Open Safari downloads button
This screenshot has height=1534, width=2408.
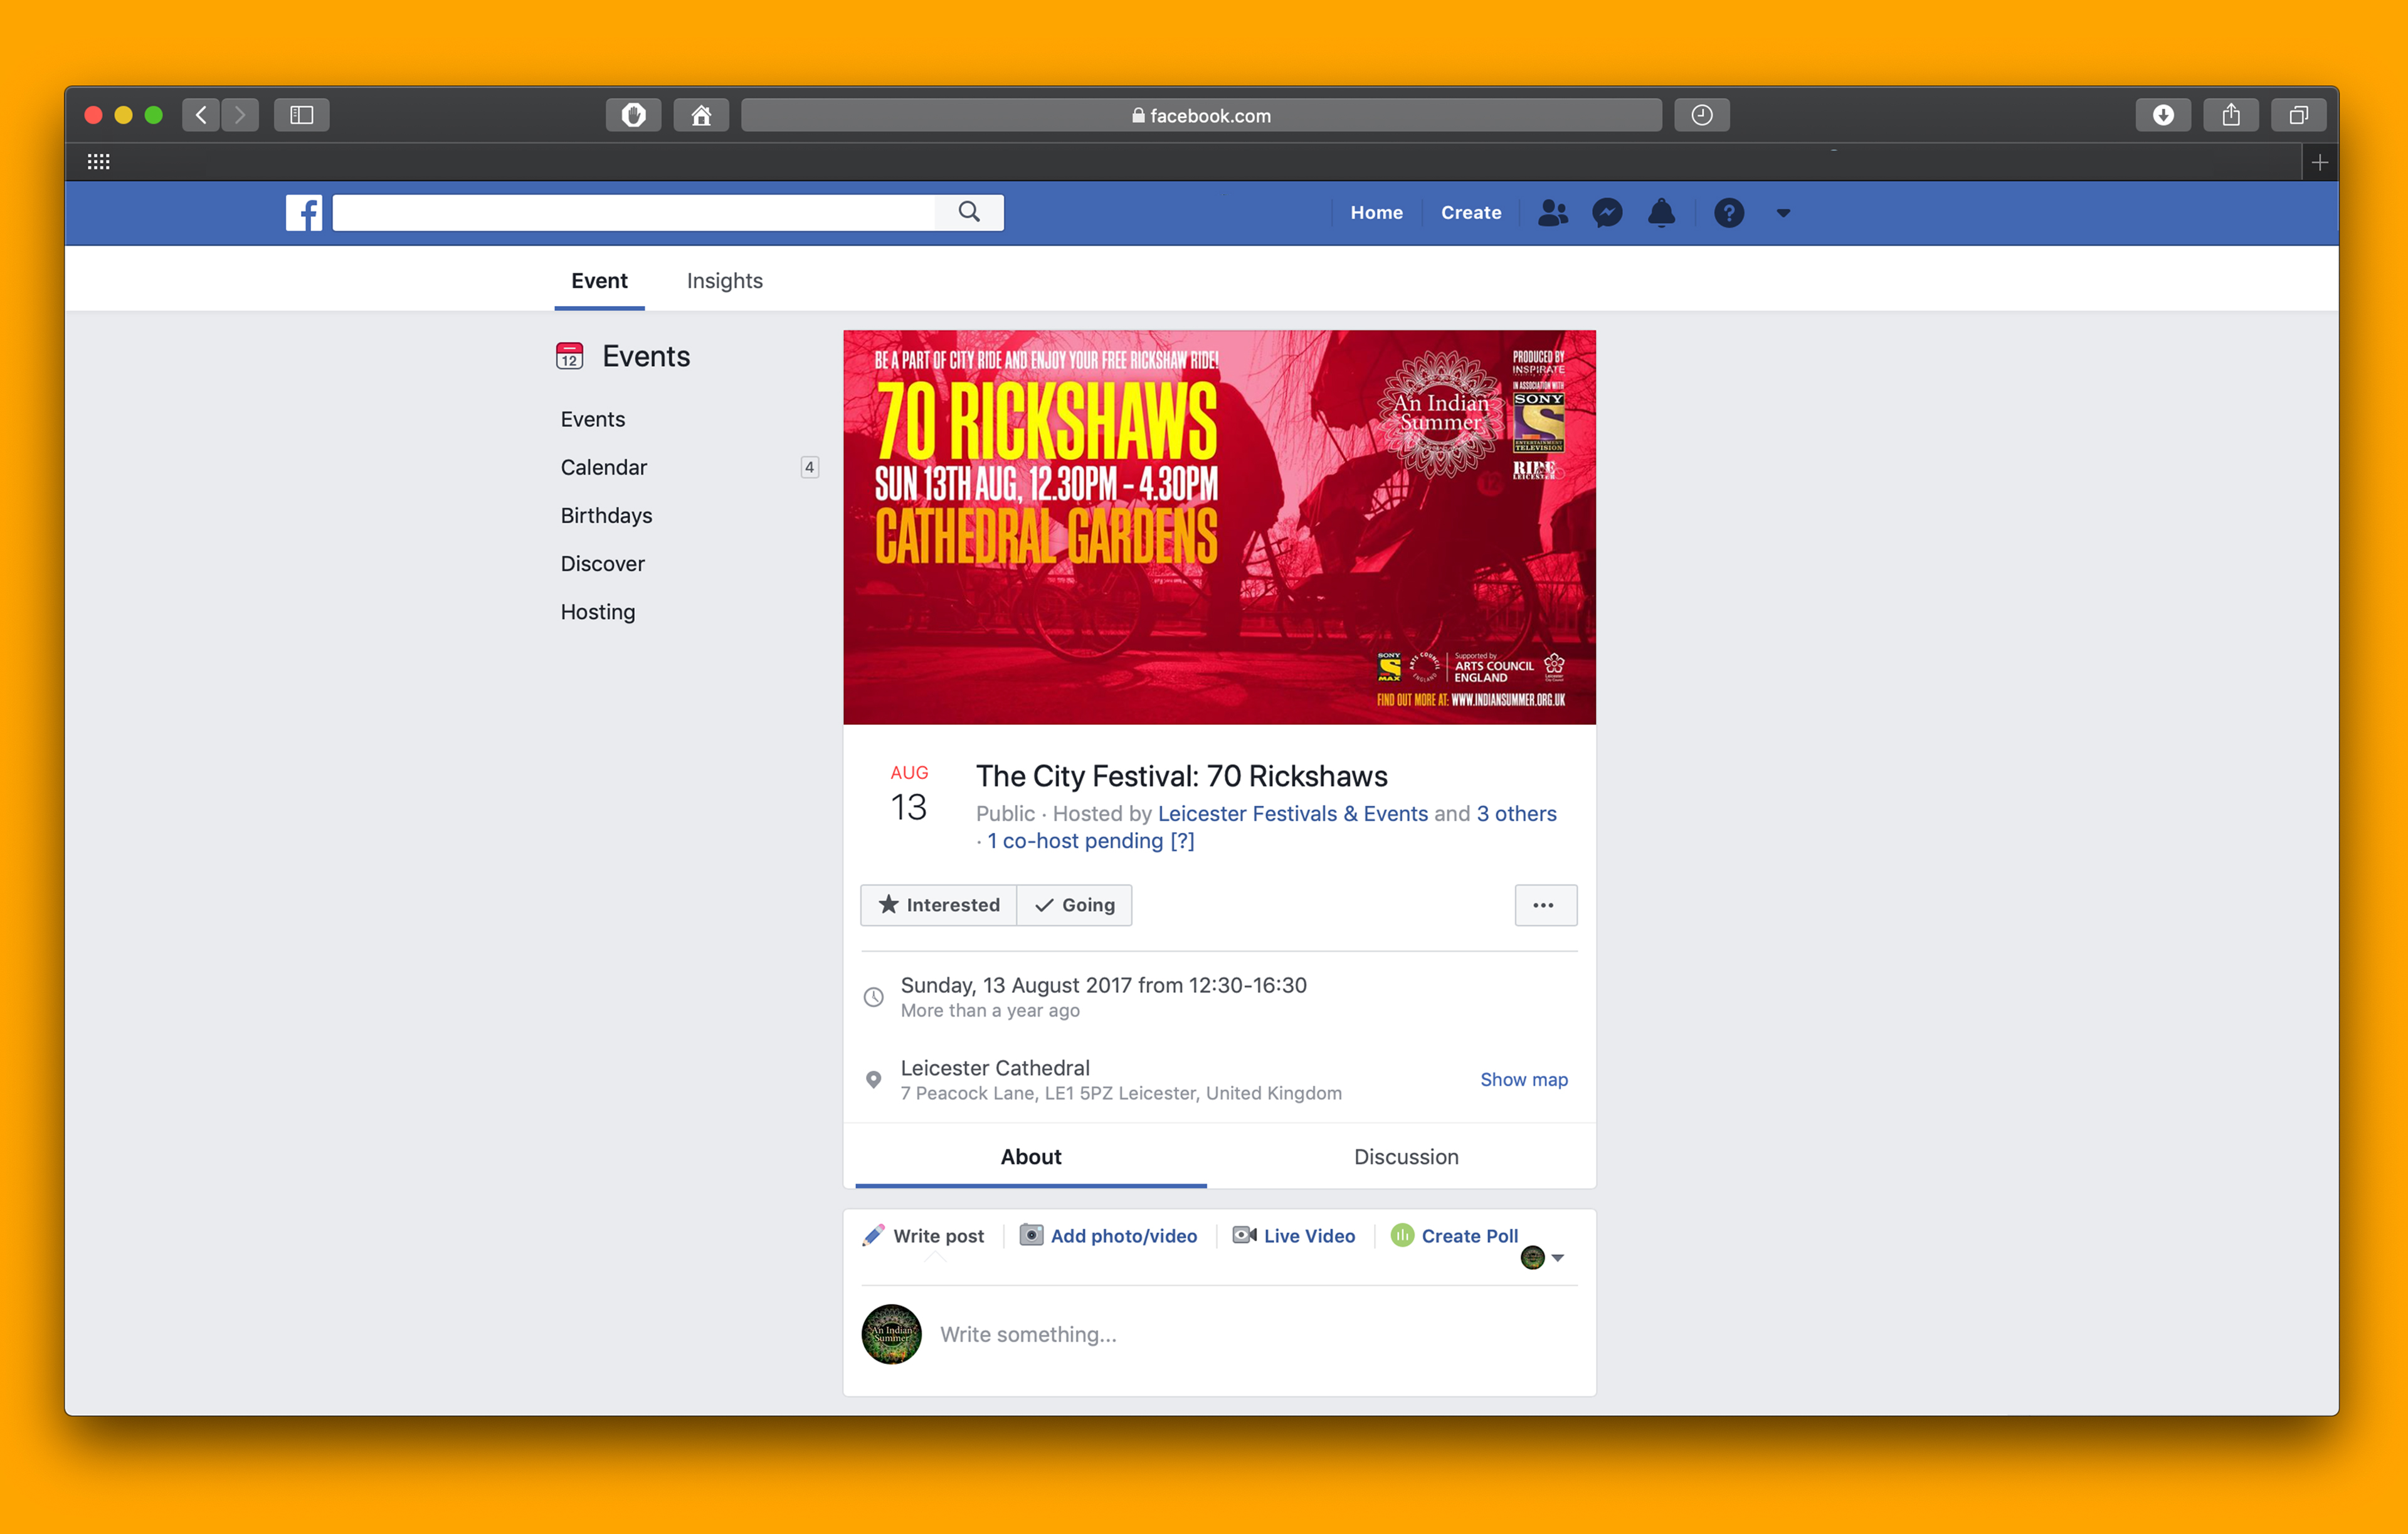coord(2162,115)
